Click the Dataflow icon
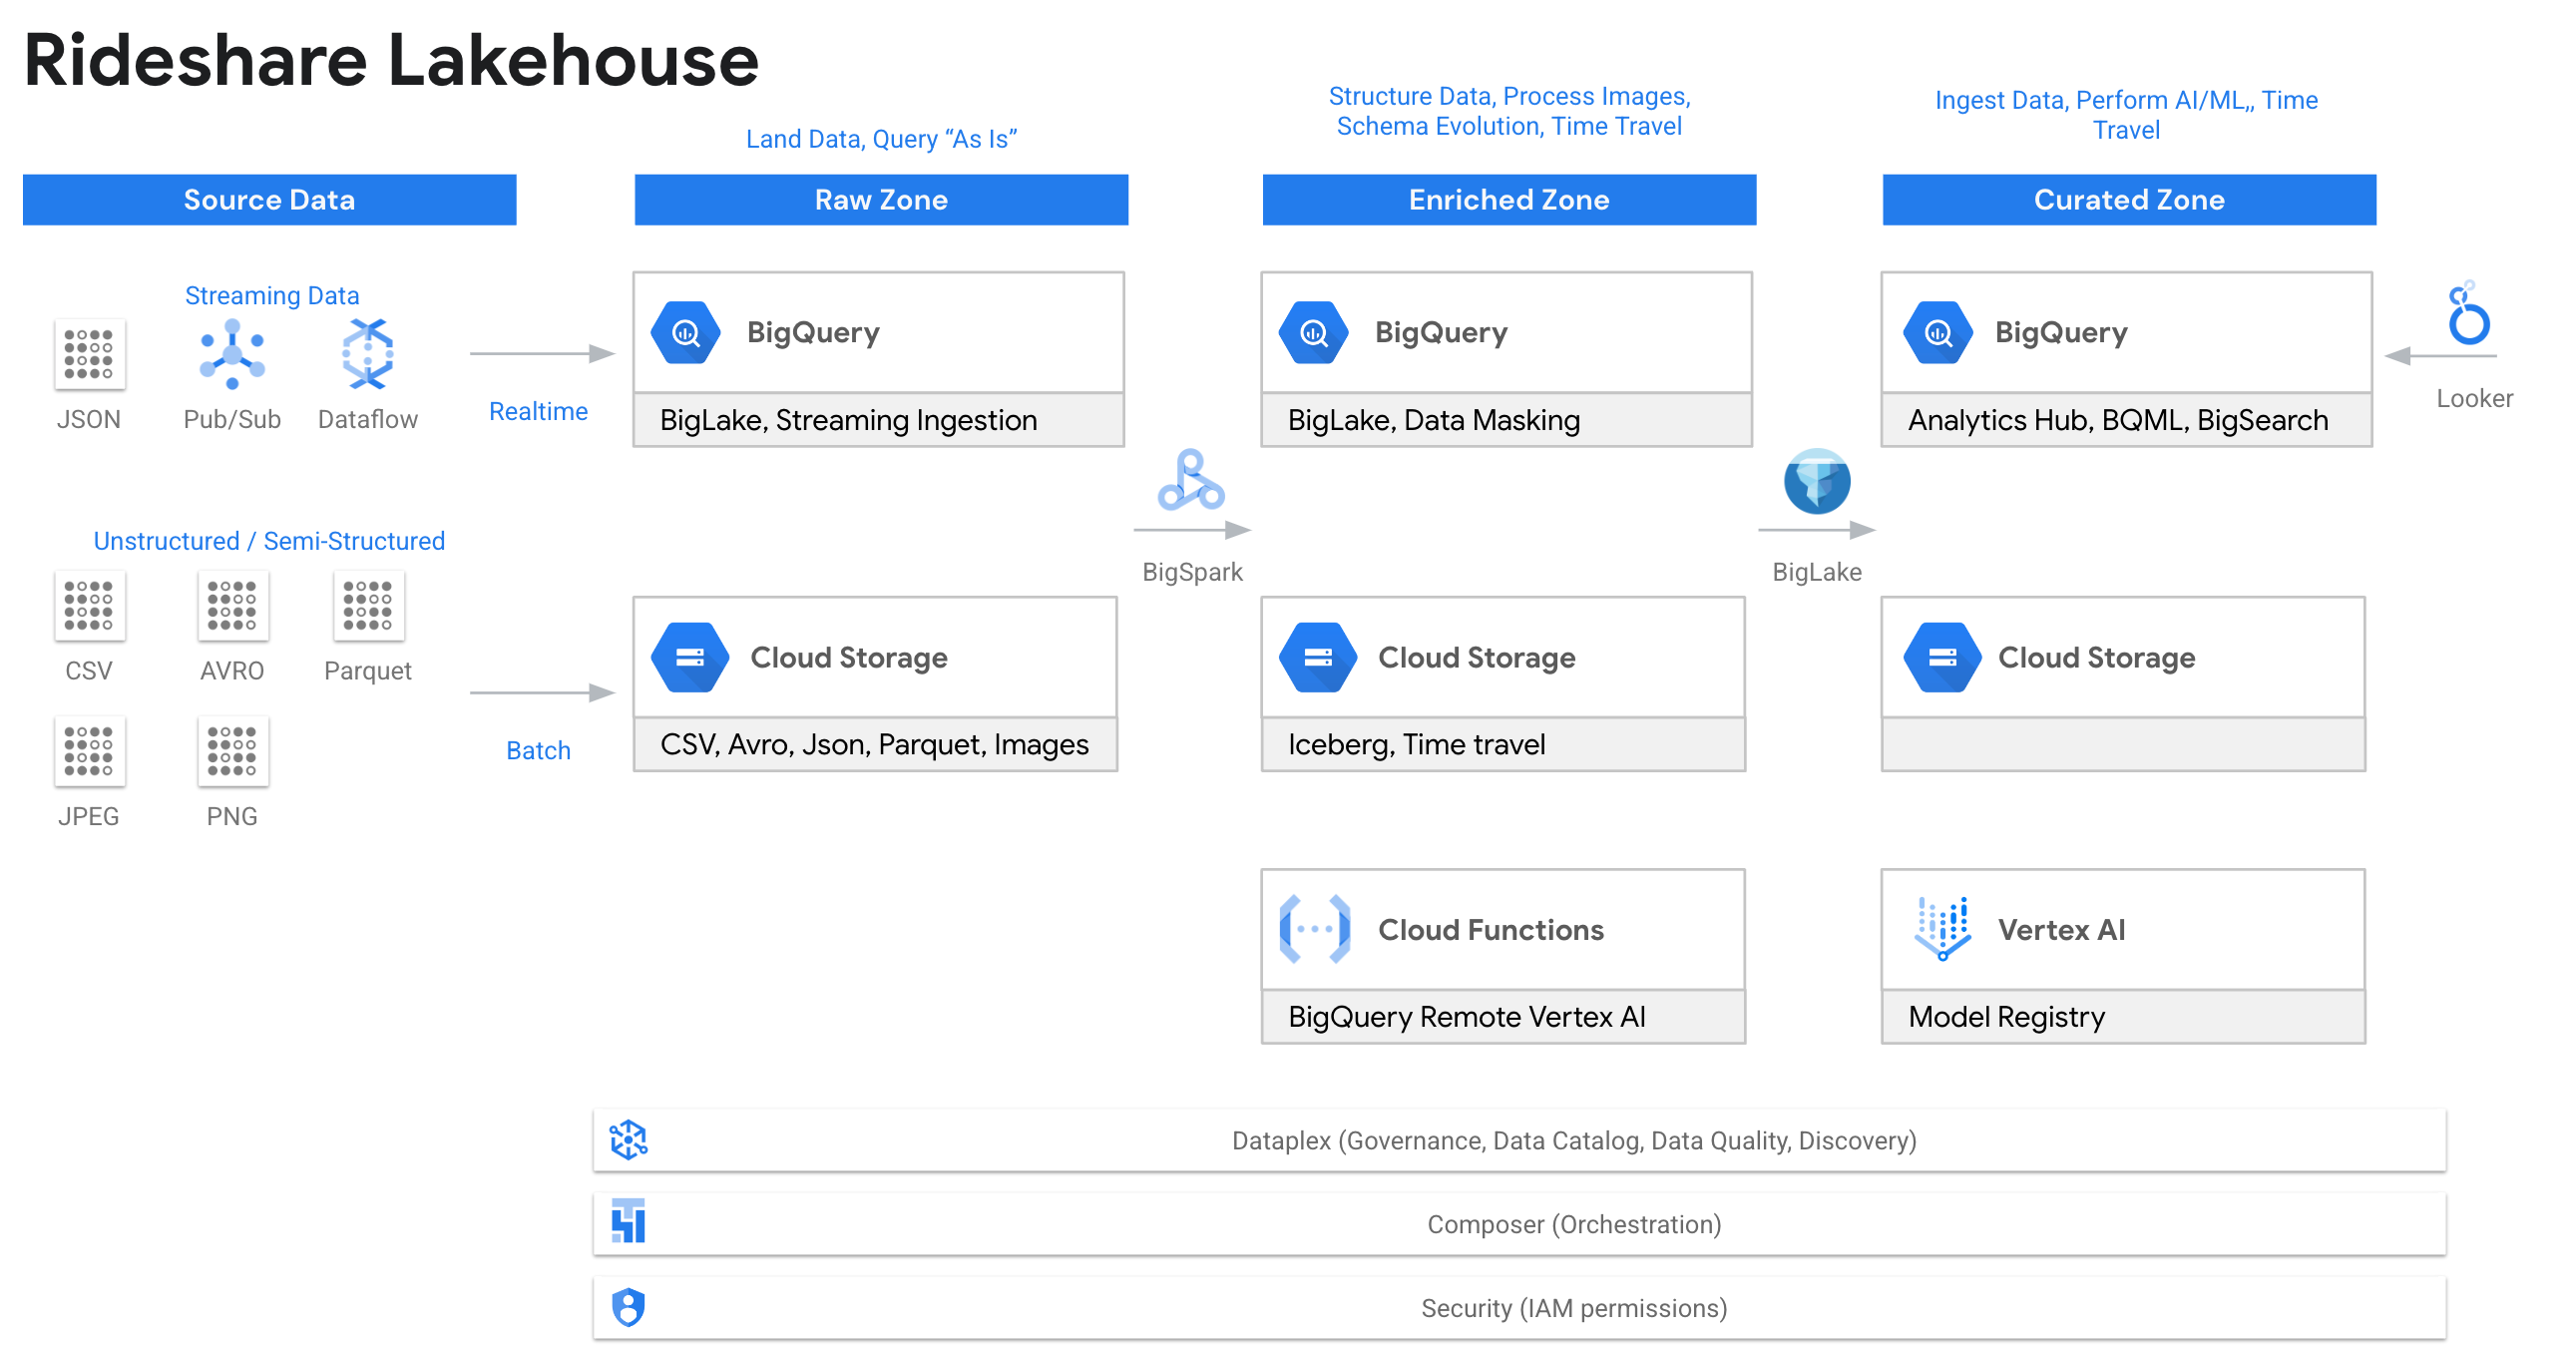The image size is (2576, 1349). point(368,354)
